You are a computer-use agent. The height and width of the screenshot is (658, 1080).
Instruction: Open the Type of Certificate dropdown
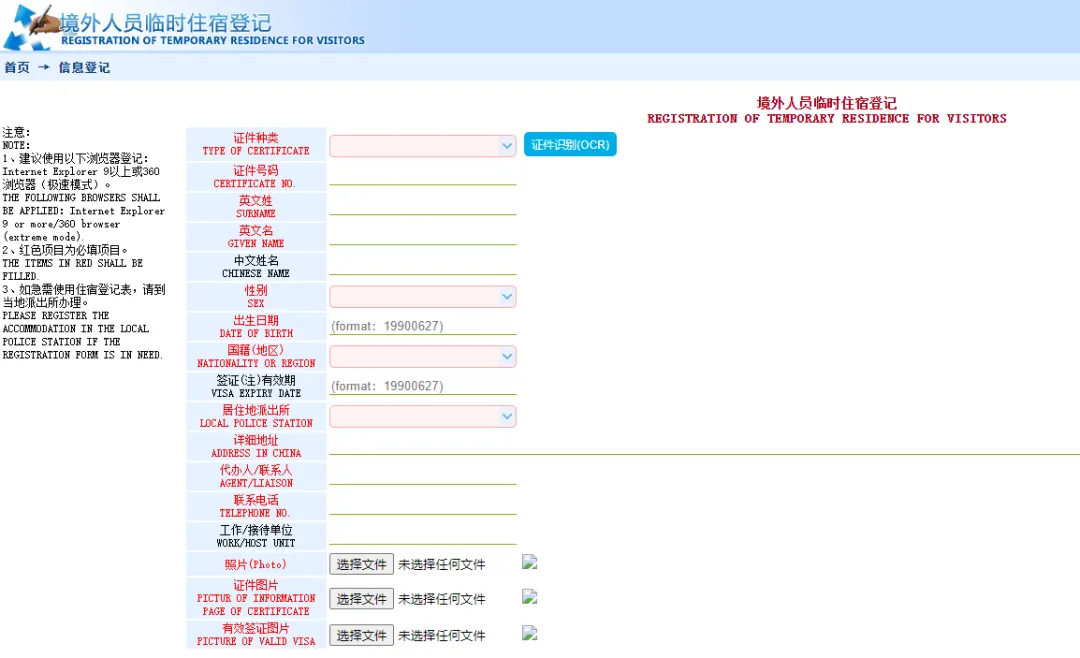click(423, 146)
